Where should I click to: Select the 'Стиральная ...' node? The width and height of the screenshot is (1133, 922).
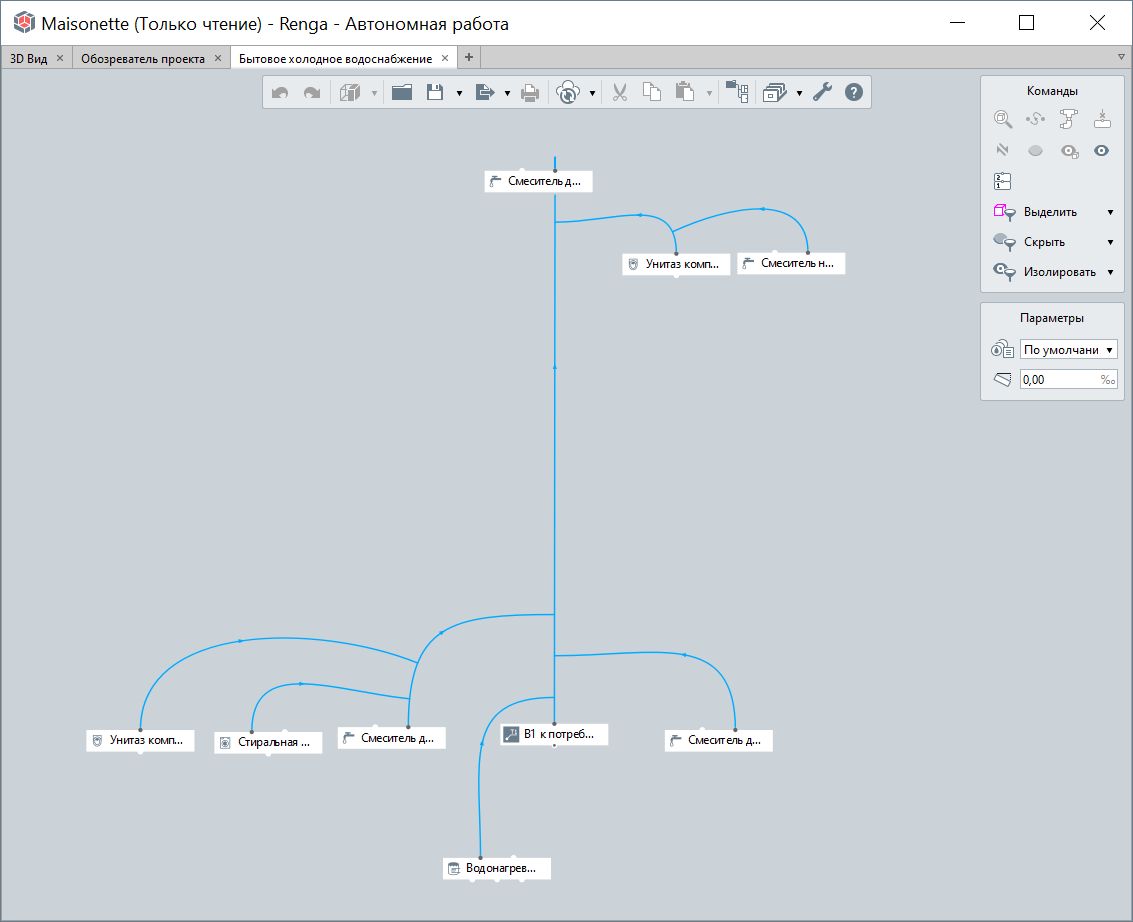(268, 742)
